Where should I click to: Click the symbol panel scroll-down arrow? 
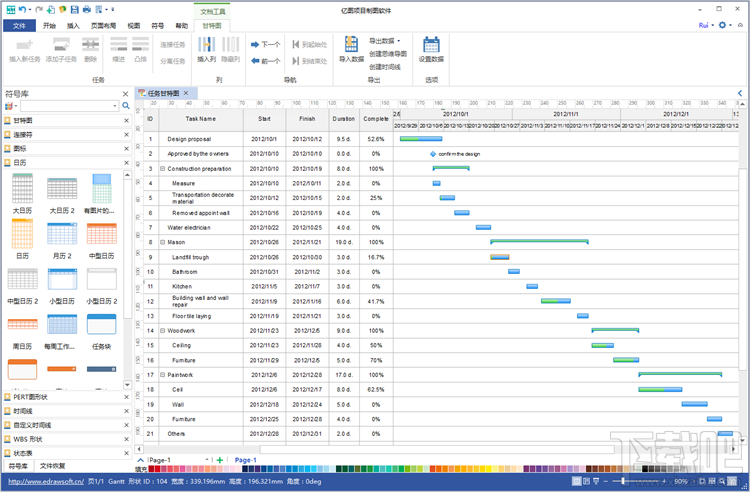(127, 385)
